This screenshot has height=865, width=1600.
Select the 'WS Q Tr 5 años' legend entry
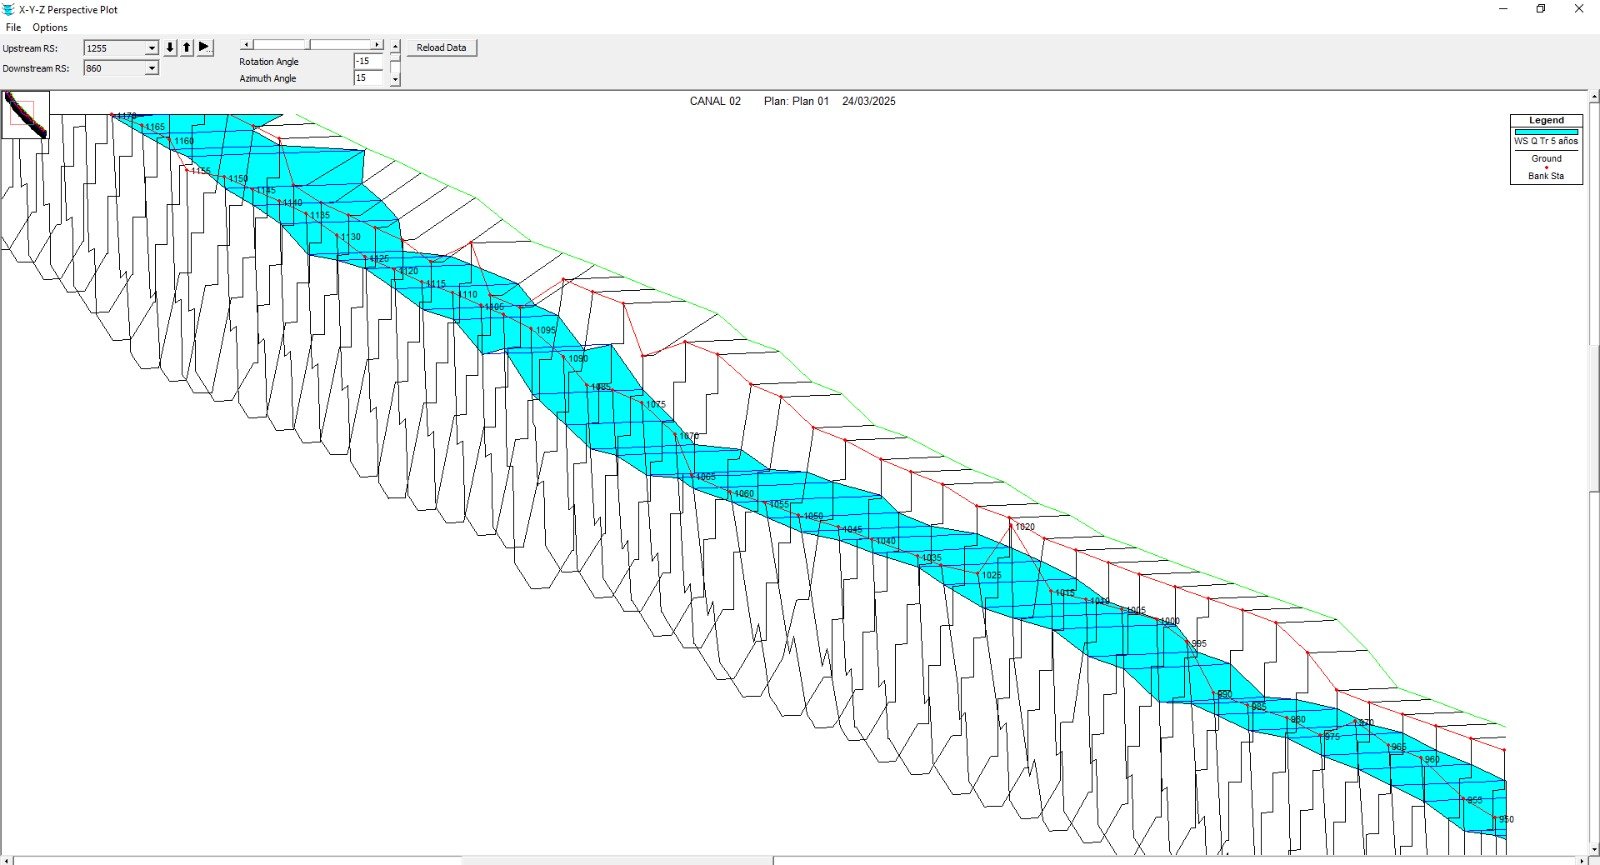coord(1546,141)
